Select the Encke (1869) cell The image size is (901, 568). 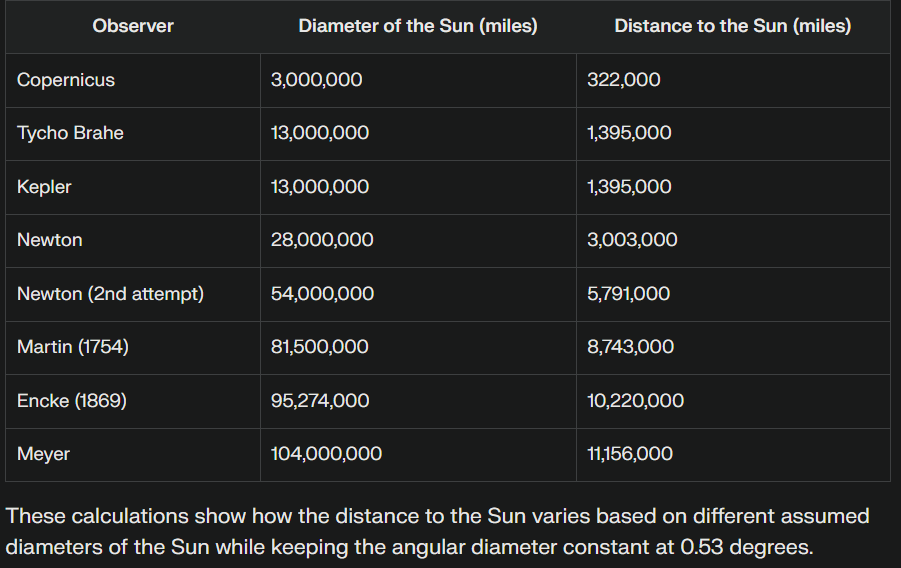click(x=72, y=401)
